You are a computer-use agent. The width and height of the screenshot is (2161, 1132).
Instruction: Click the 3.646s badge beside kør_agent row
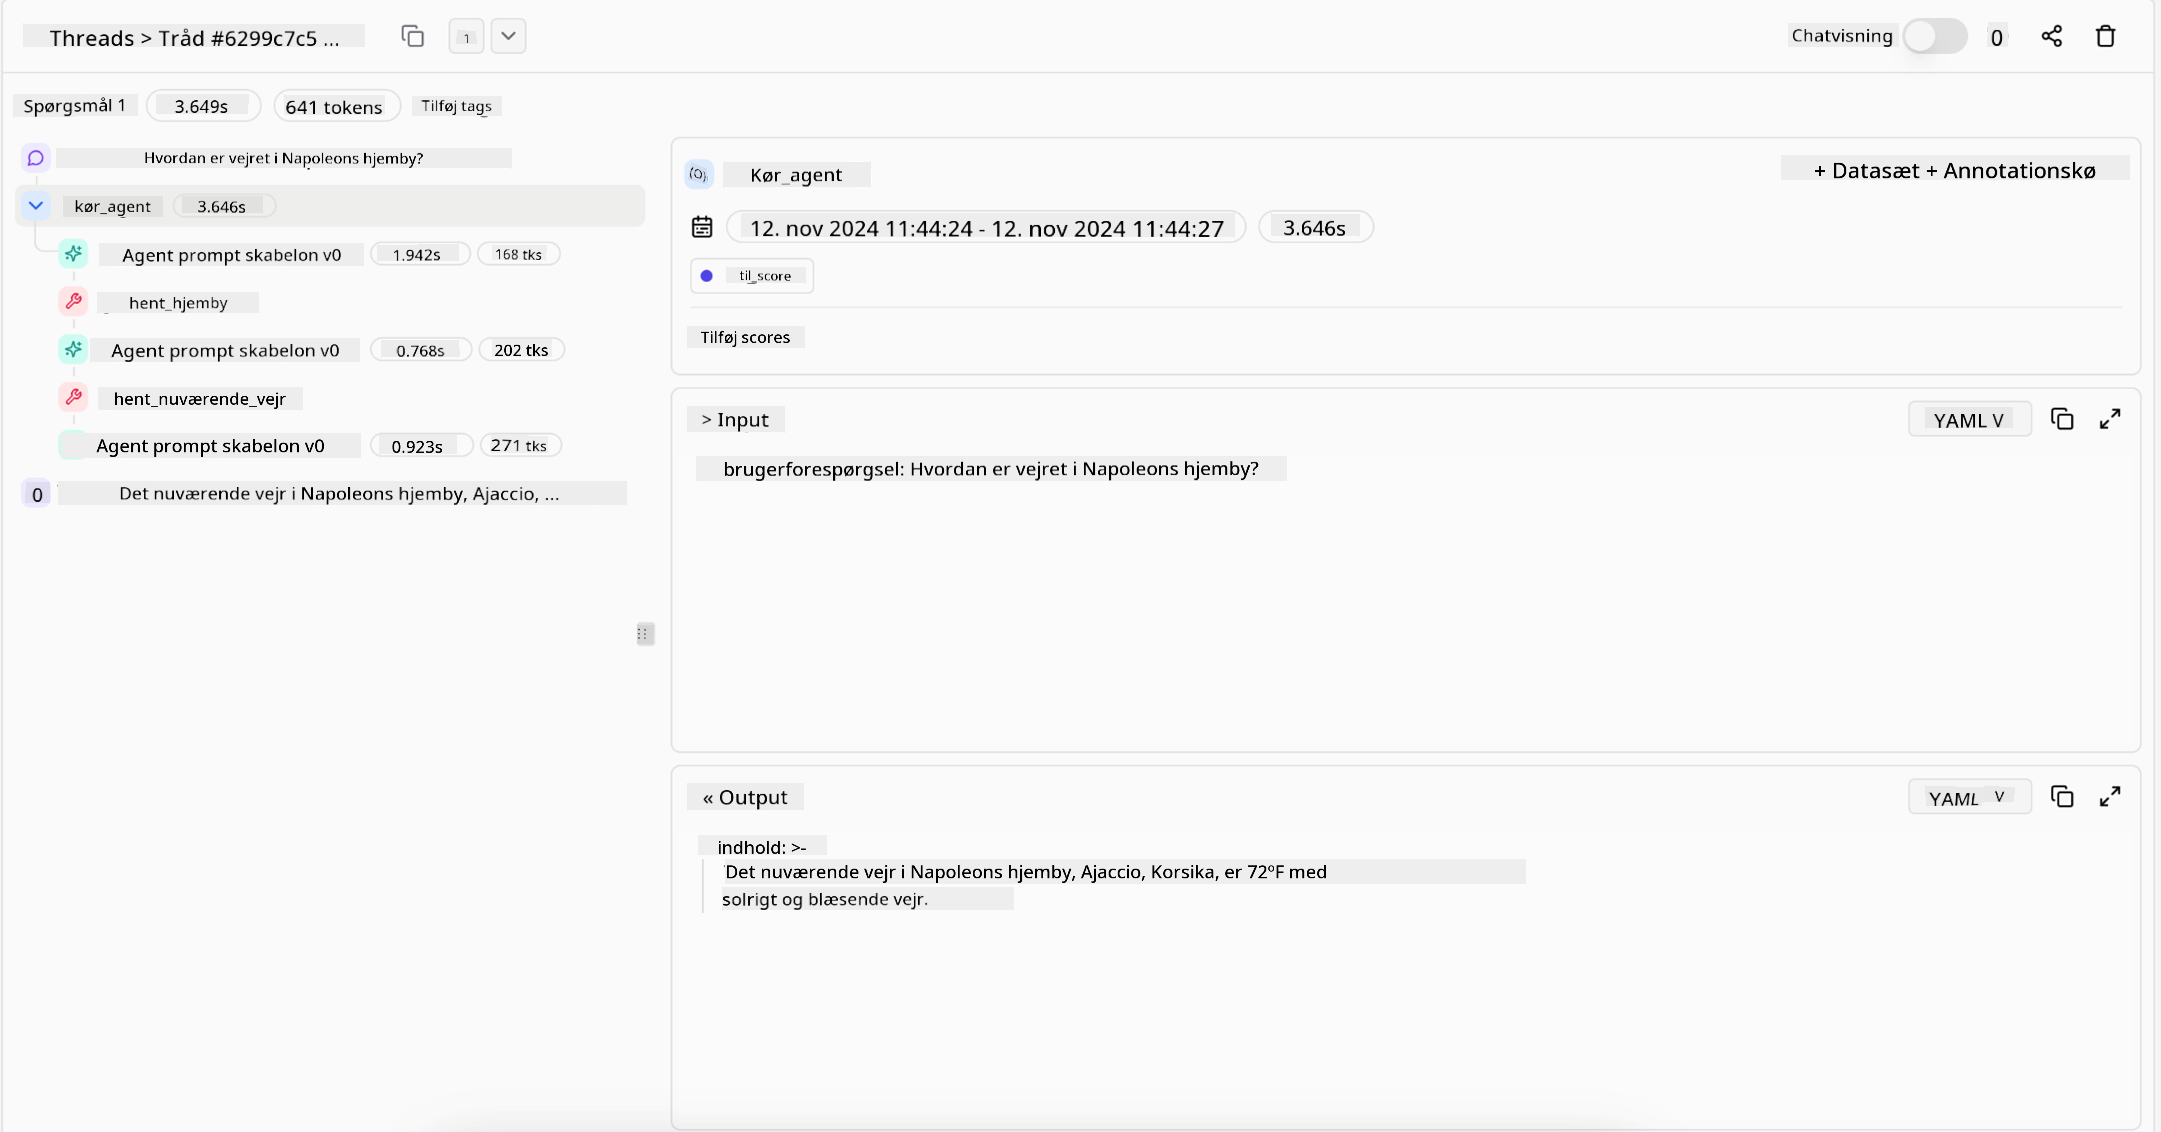pos(223,207)
